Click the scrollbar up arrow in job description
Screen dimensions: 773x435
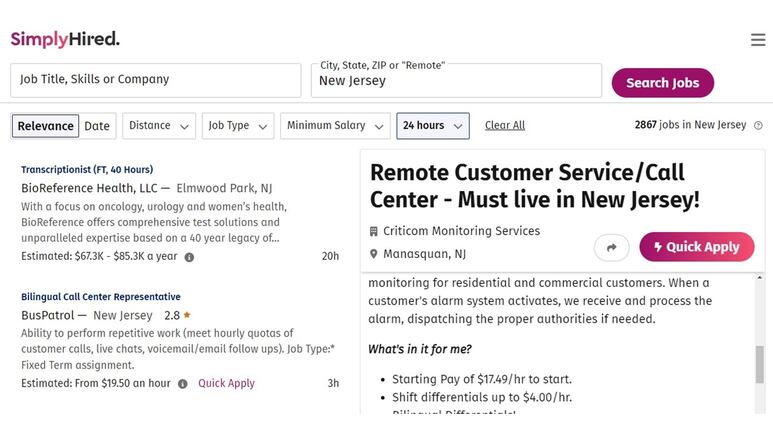(x=760, y=278)
